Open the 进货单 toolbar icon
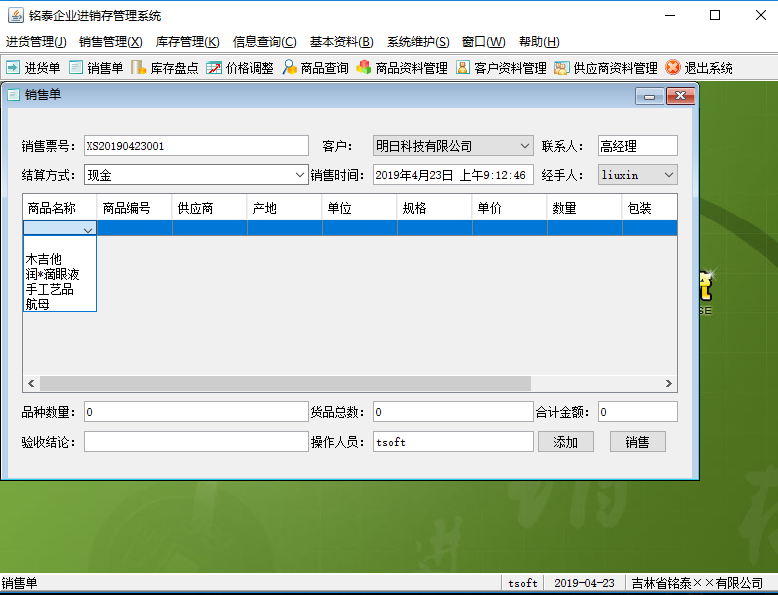This screenshot has height=595, width=778. coord(13,67)
